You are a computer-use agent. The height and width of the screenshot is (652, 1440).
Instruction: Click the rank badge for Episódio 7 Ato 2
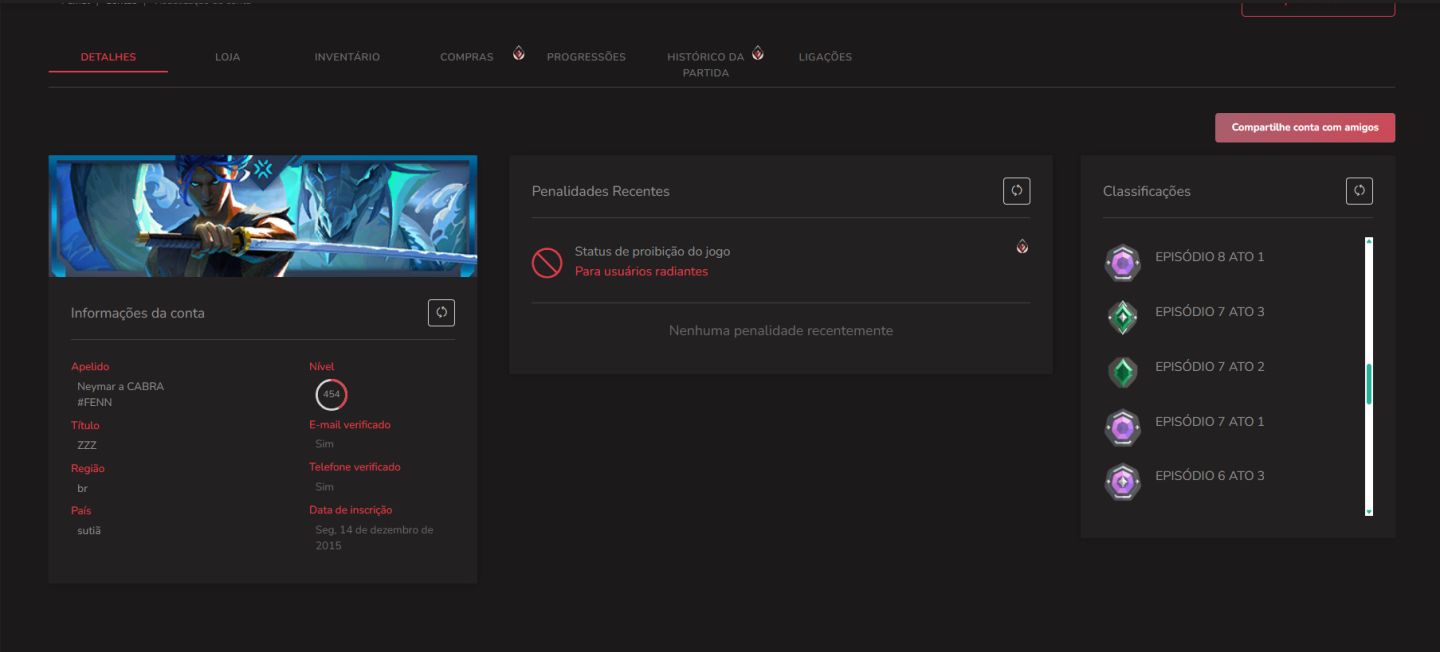pos(1123,373)
